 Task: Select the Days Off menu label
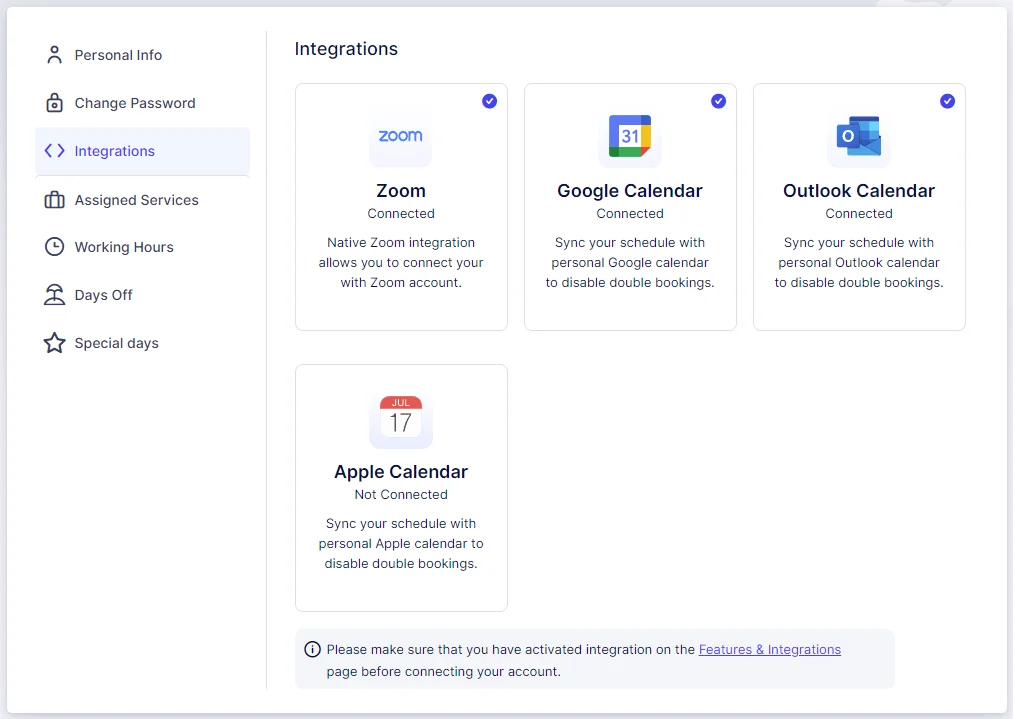(x=103, y=295)
